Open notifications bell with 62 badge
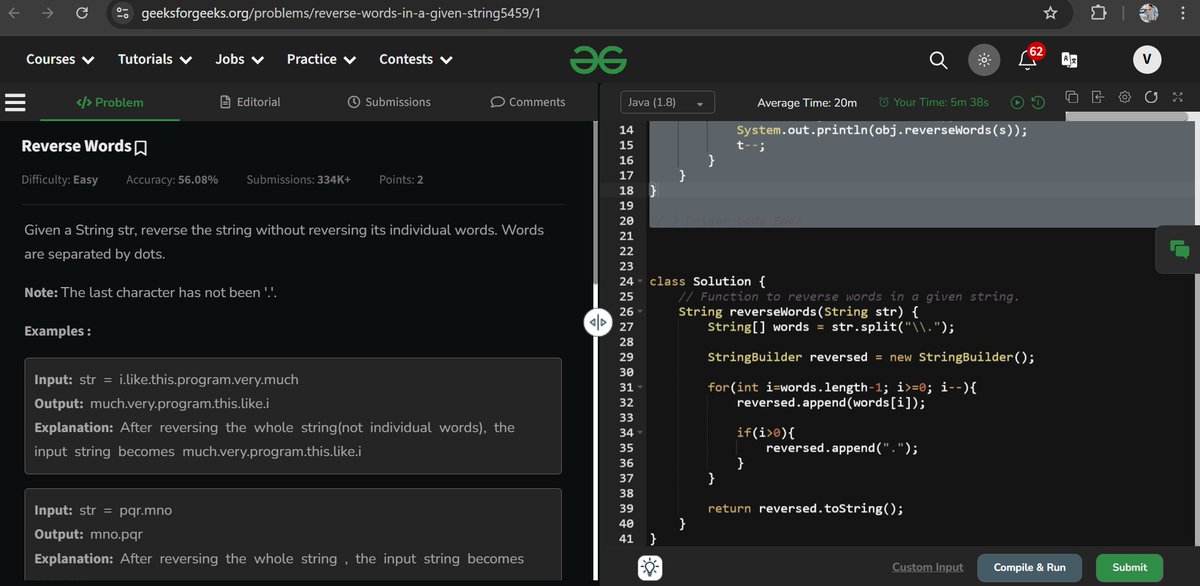 point(1028,58)
